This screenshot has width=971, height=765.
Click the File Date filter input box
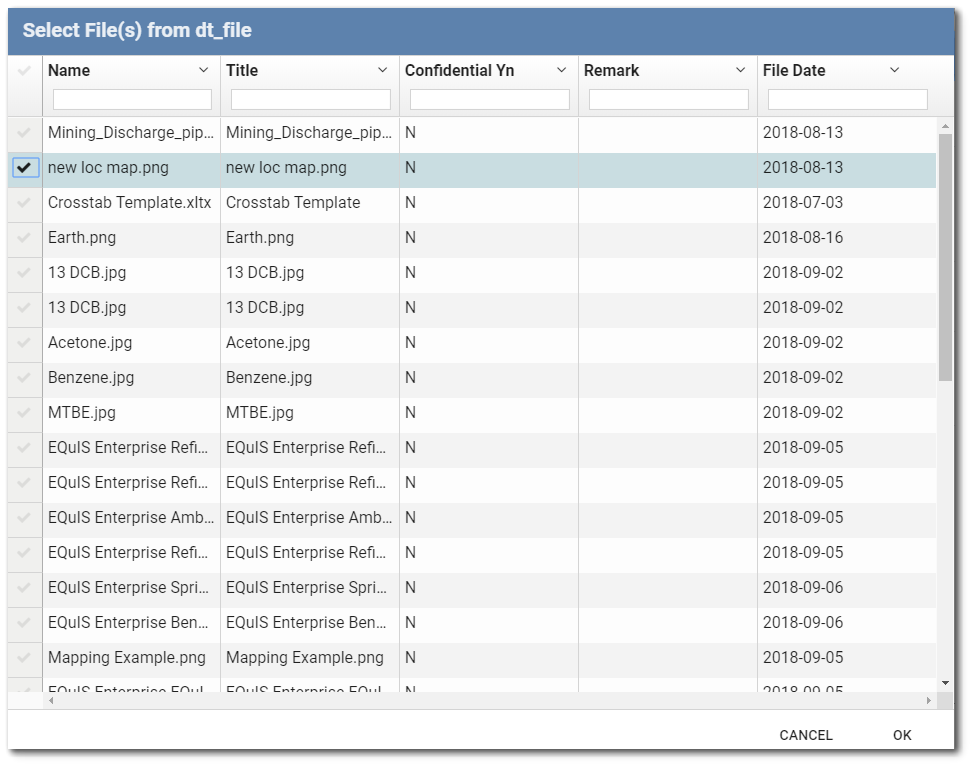pyautogui.click(x=846, y=98)
